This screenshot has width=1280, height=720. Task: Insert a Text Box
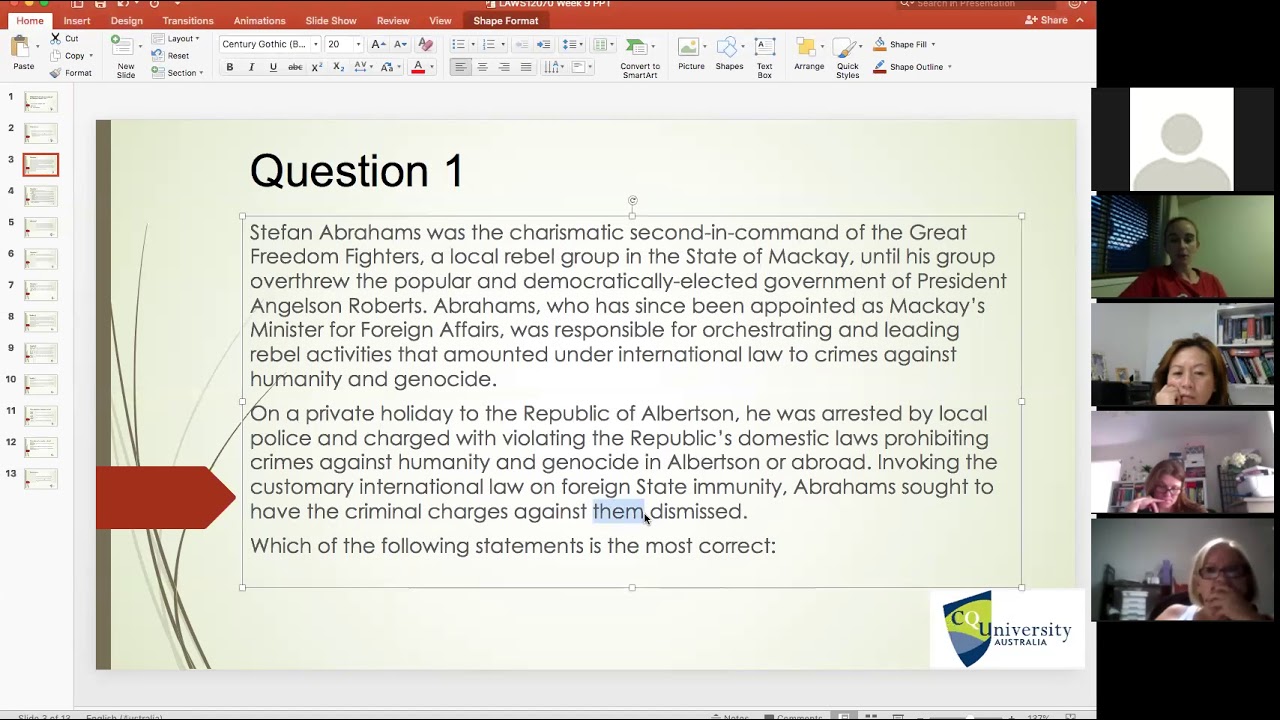(x=764, y=57)
